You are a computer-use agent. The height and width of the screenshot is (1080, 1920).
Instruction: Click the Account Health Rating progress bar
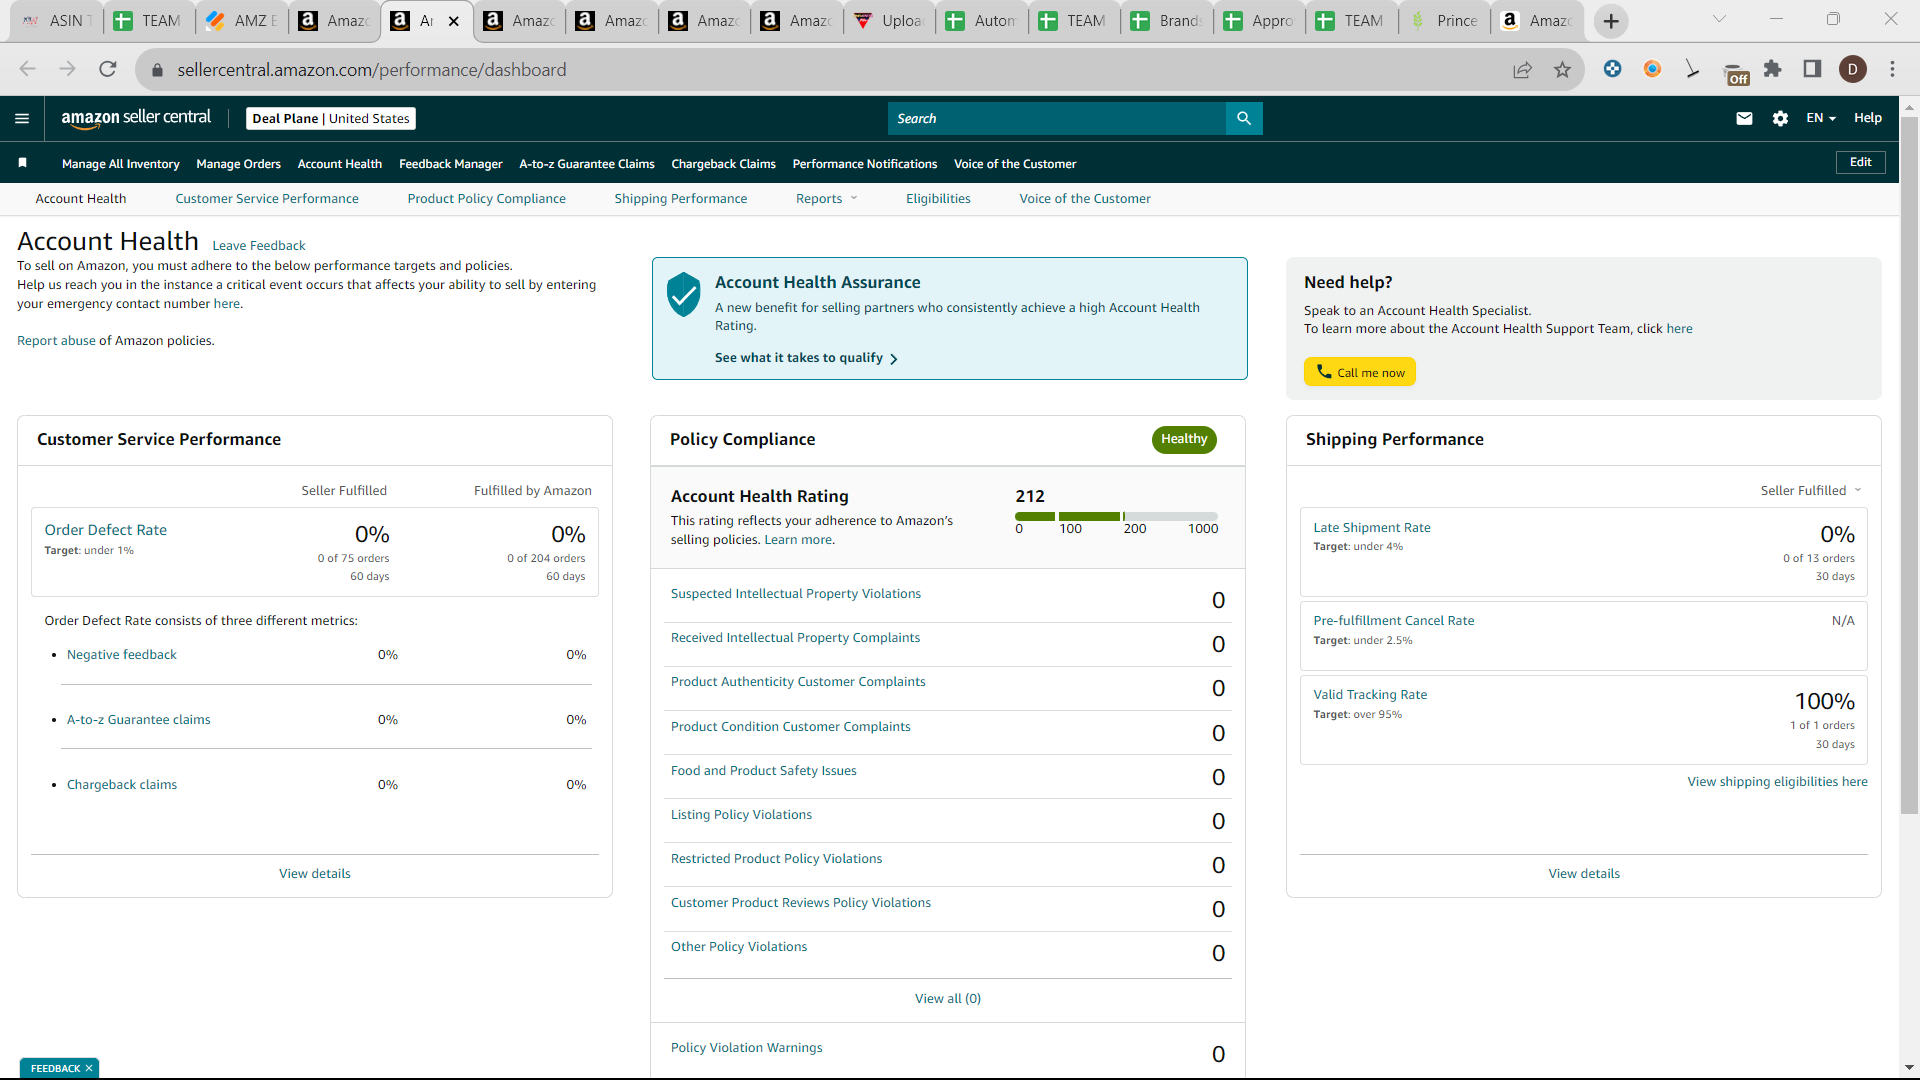pyautogui.click(x=1116, y=516)
